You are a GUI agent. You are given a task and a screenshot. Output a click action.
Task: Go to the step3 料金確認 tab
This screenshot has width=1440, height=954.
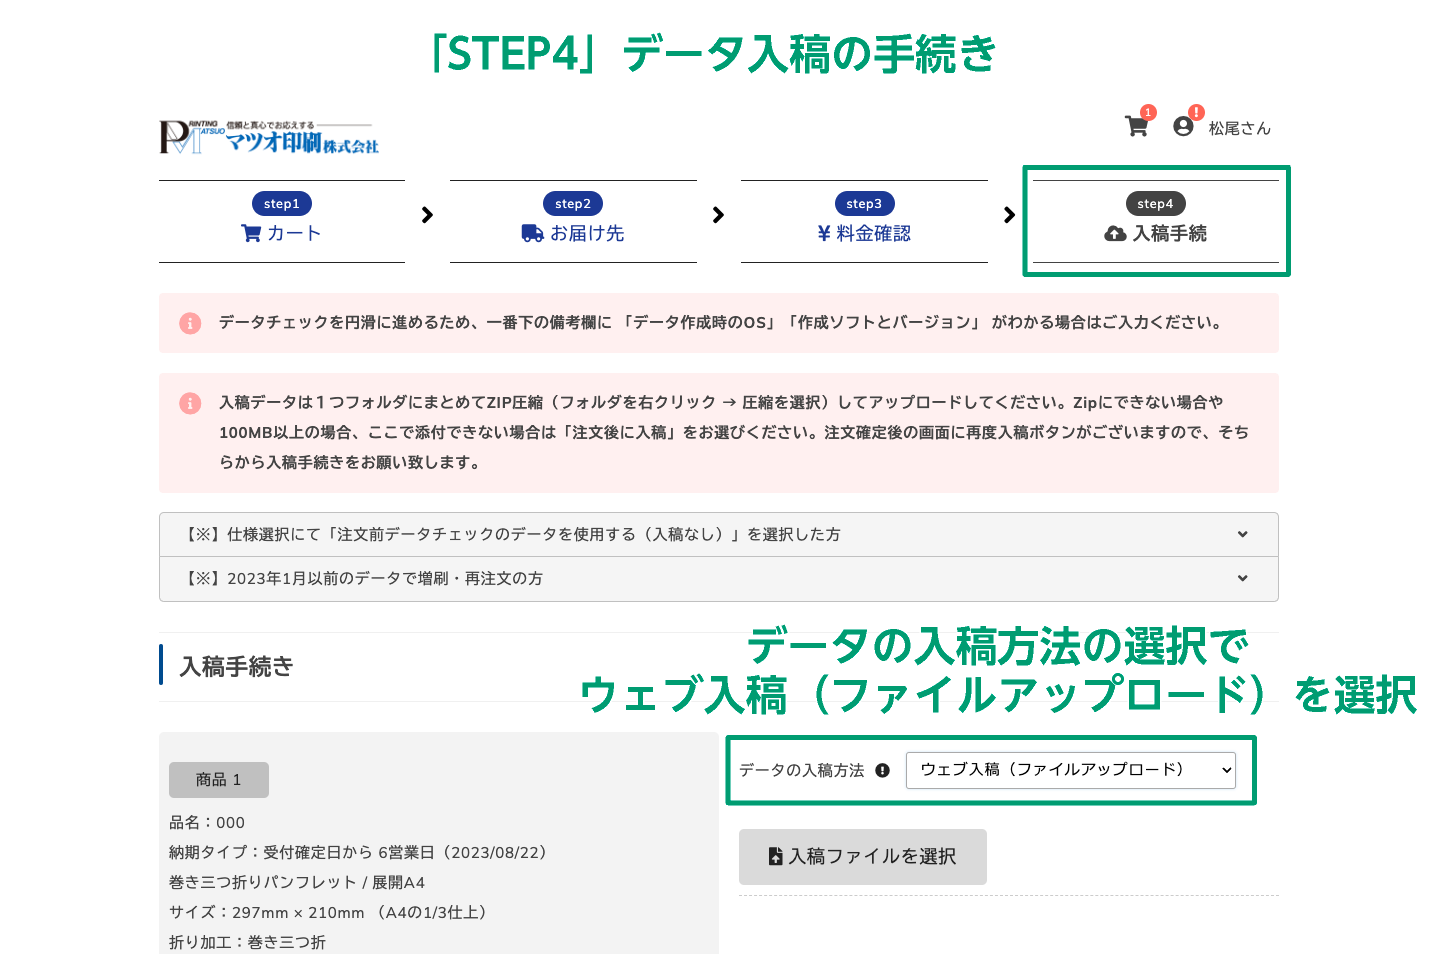(x=864, y=221)
